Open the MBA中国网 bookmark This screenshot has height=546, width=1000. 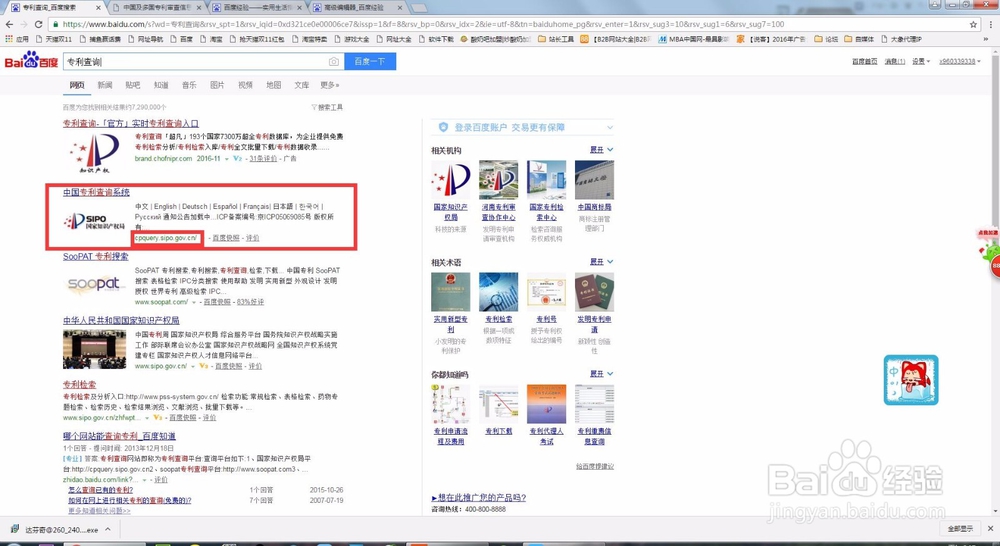click(694, 39)
